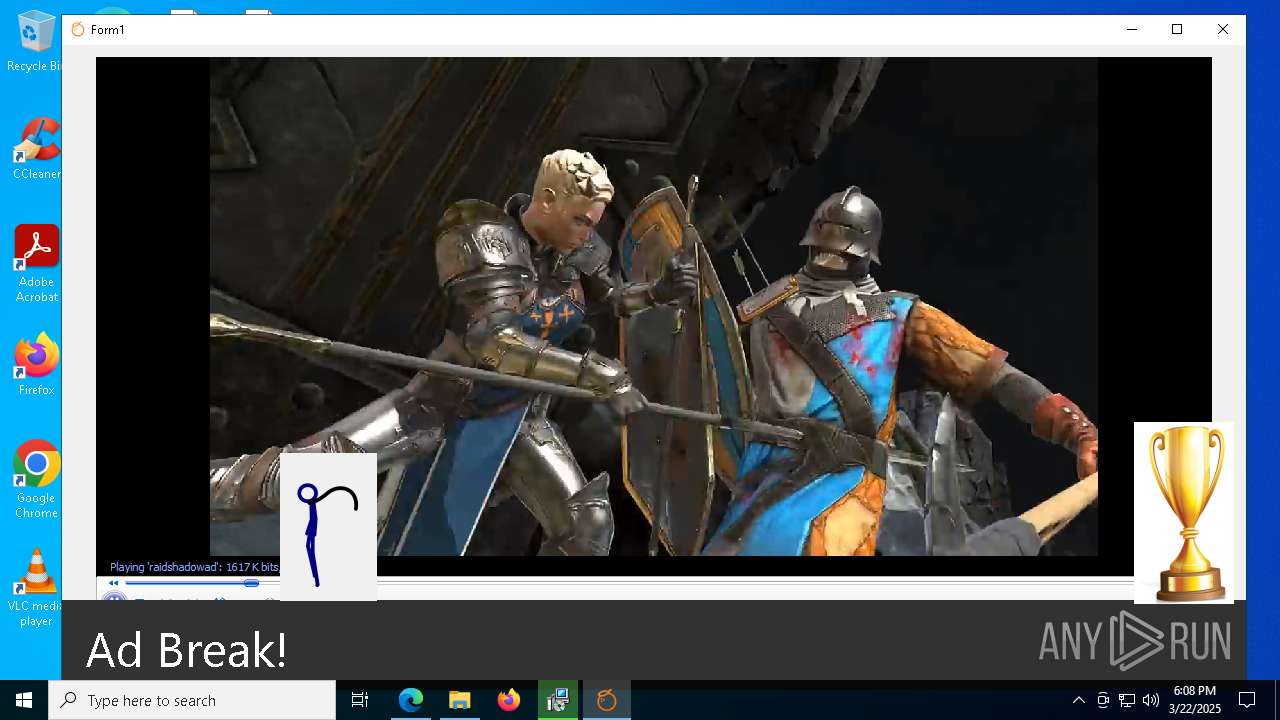Click the taskbar search box
The image size is (1280, 720).
click(x=192, y=700)
